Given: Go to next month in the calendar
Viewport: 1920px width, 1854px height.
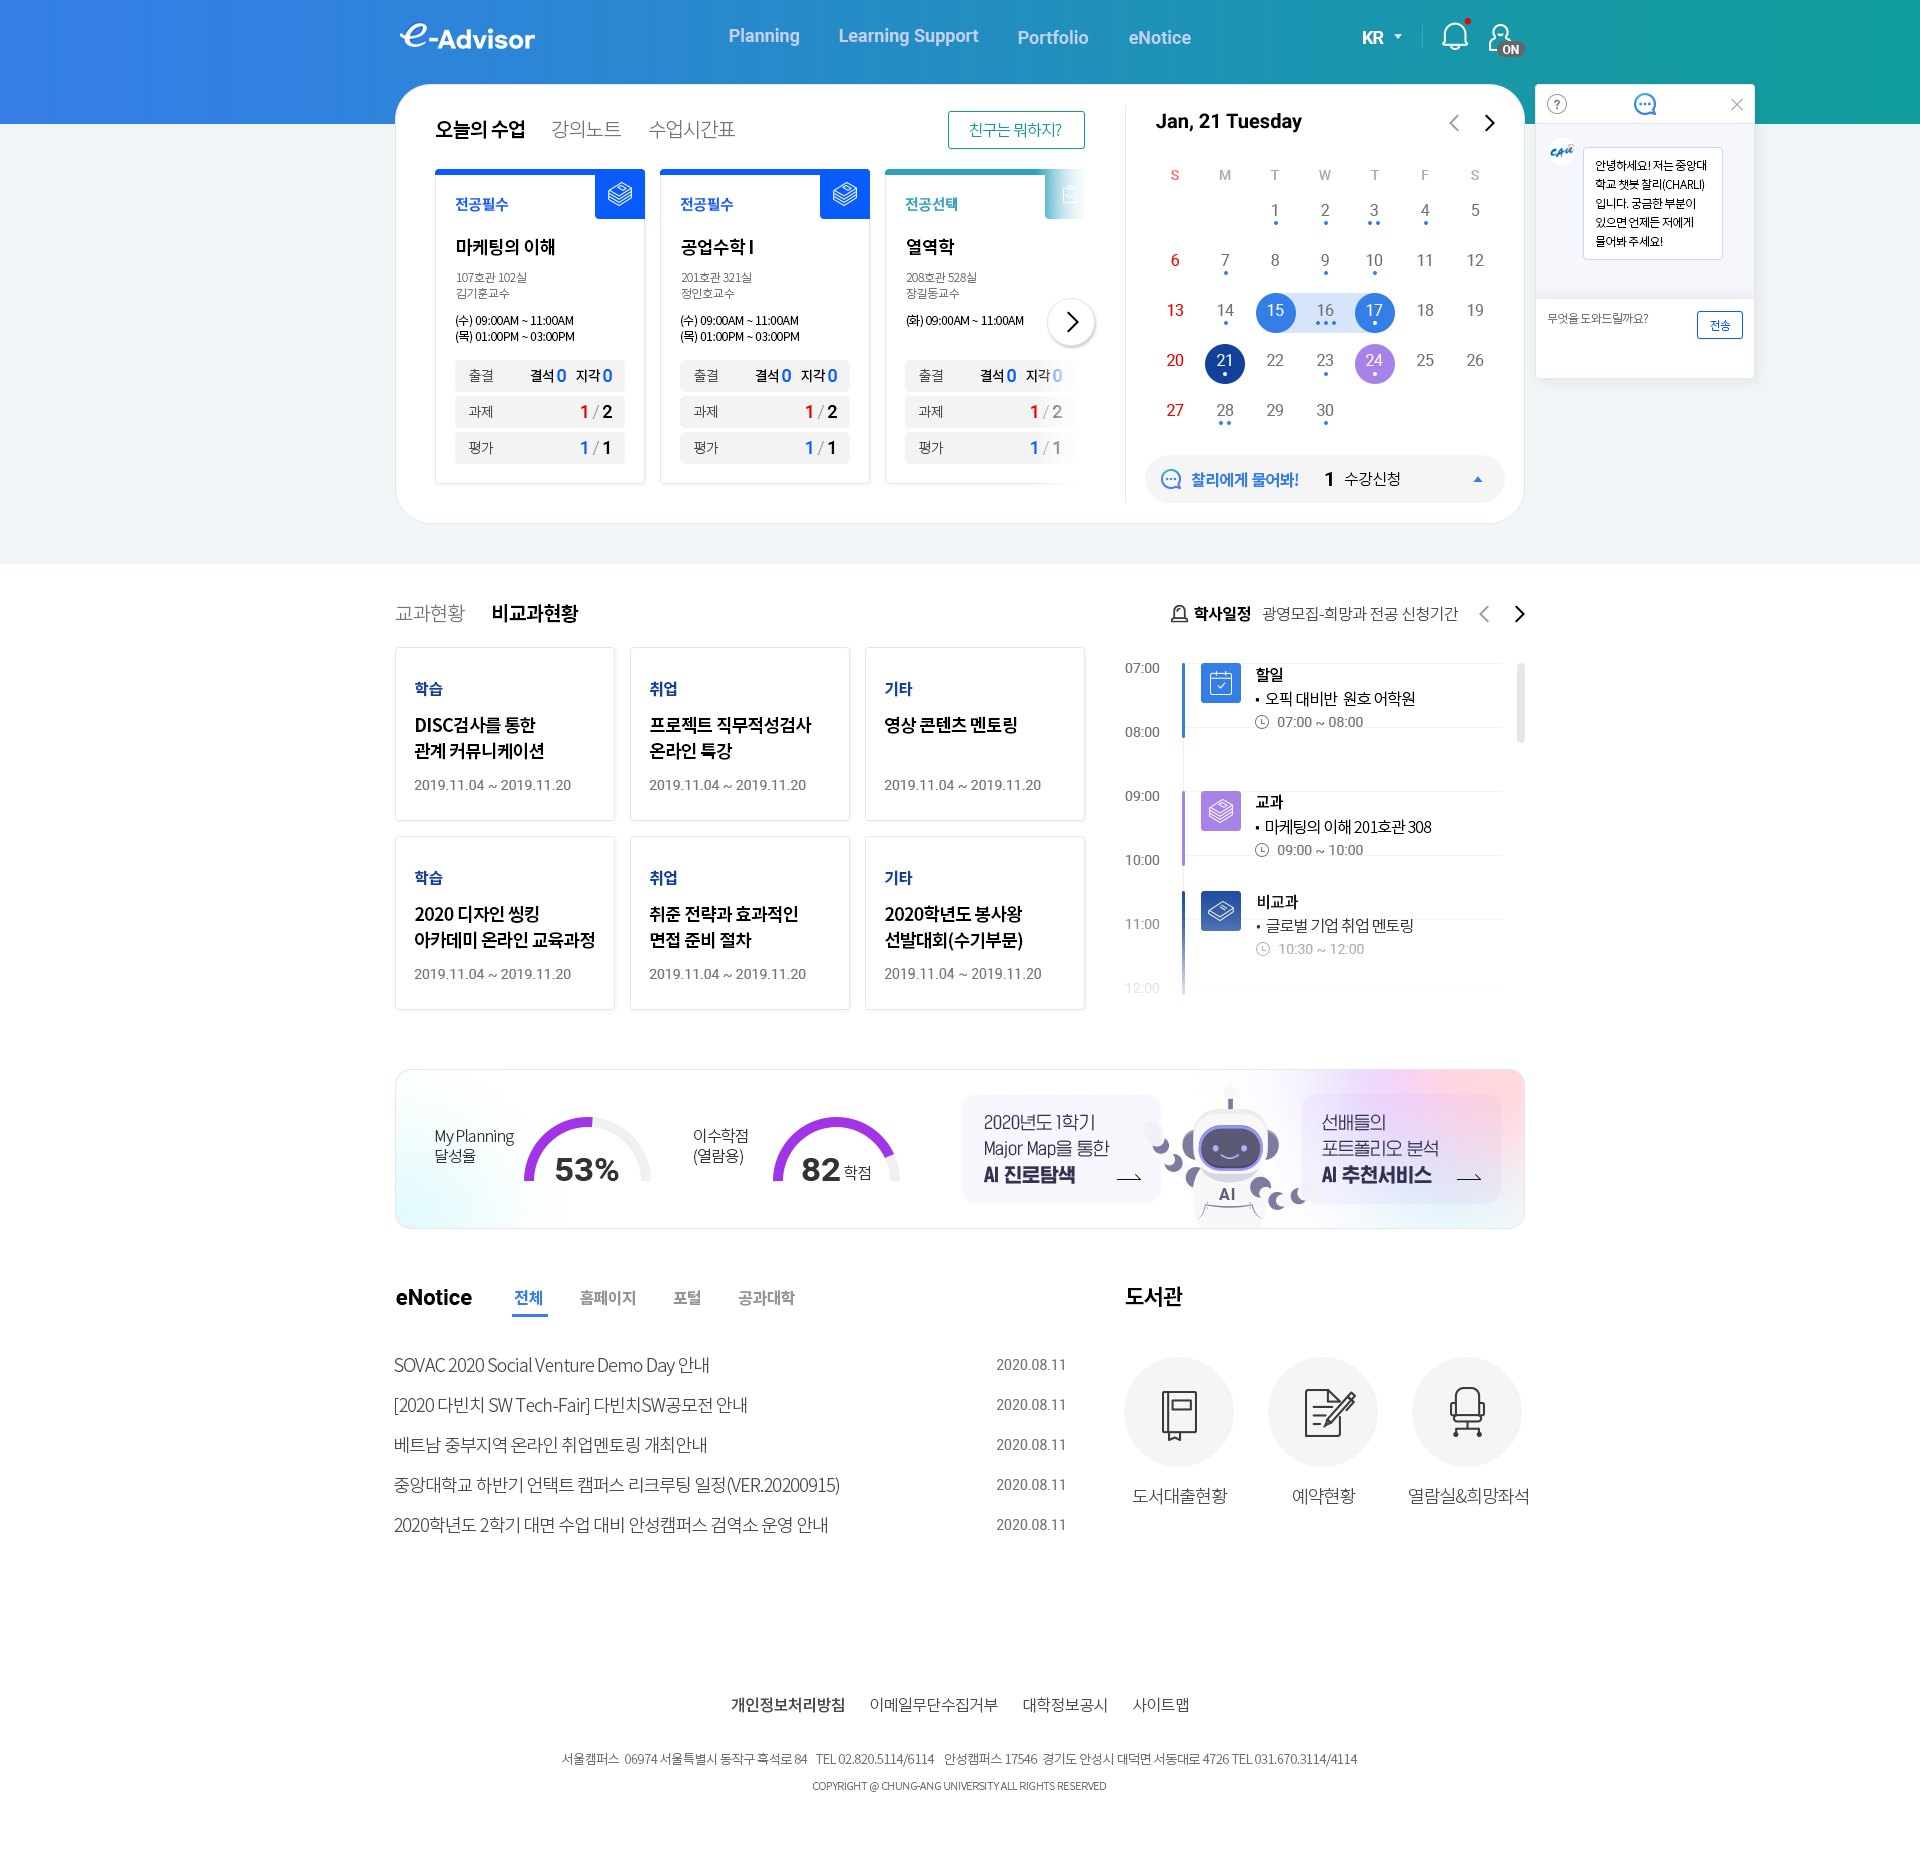Looking at the screenshot, I should [1490, 122].
